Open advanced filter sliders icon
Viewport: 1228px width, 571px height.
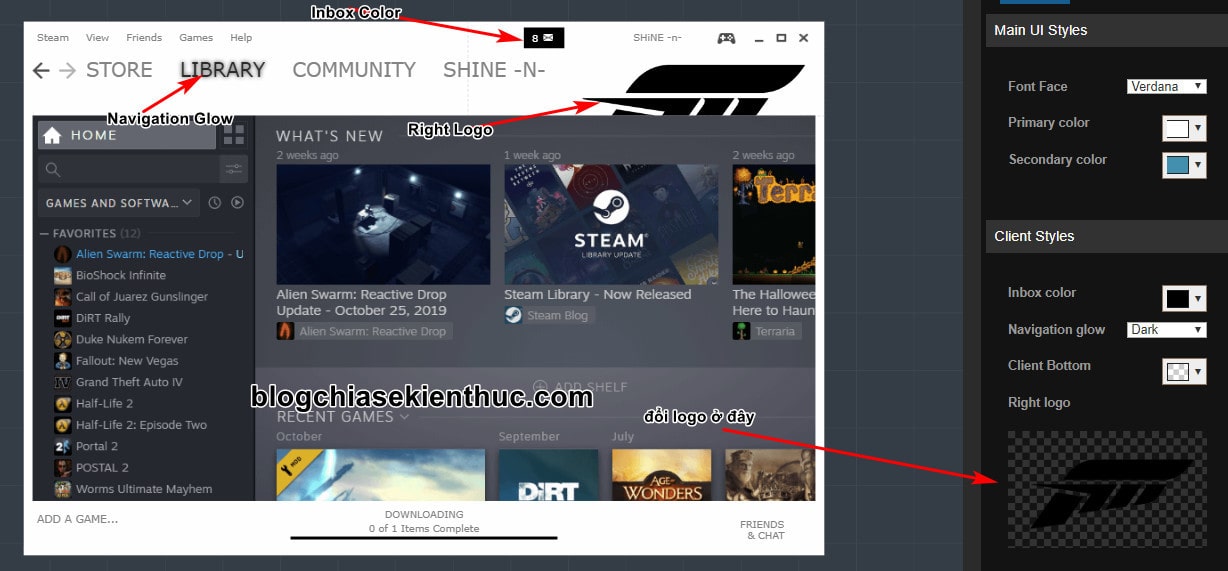pyautogui.click(x=233, y=169)
